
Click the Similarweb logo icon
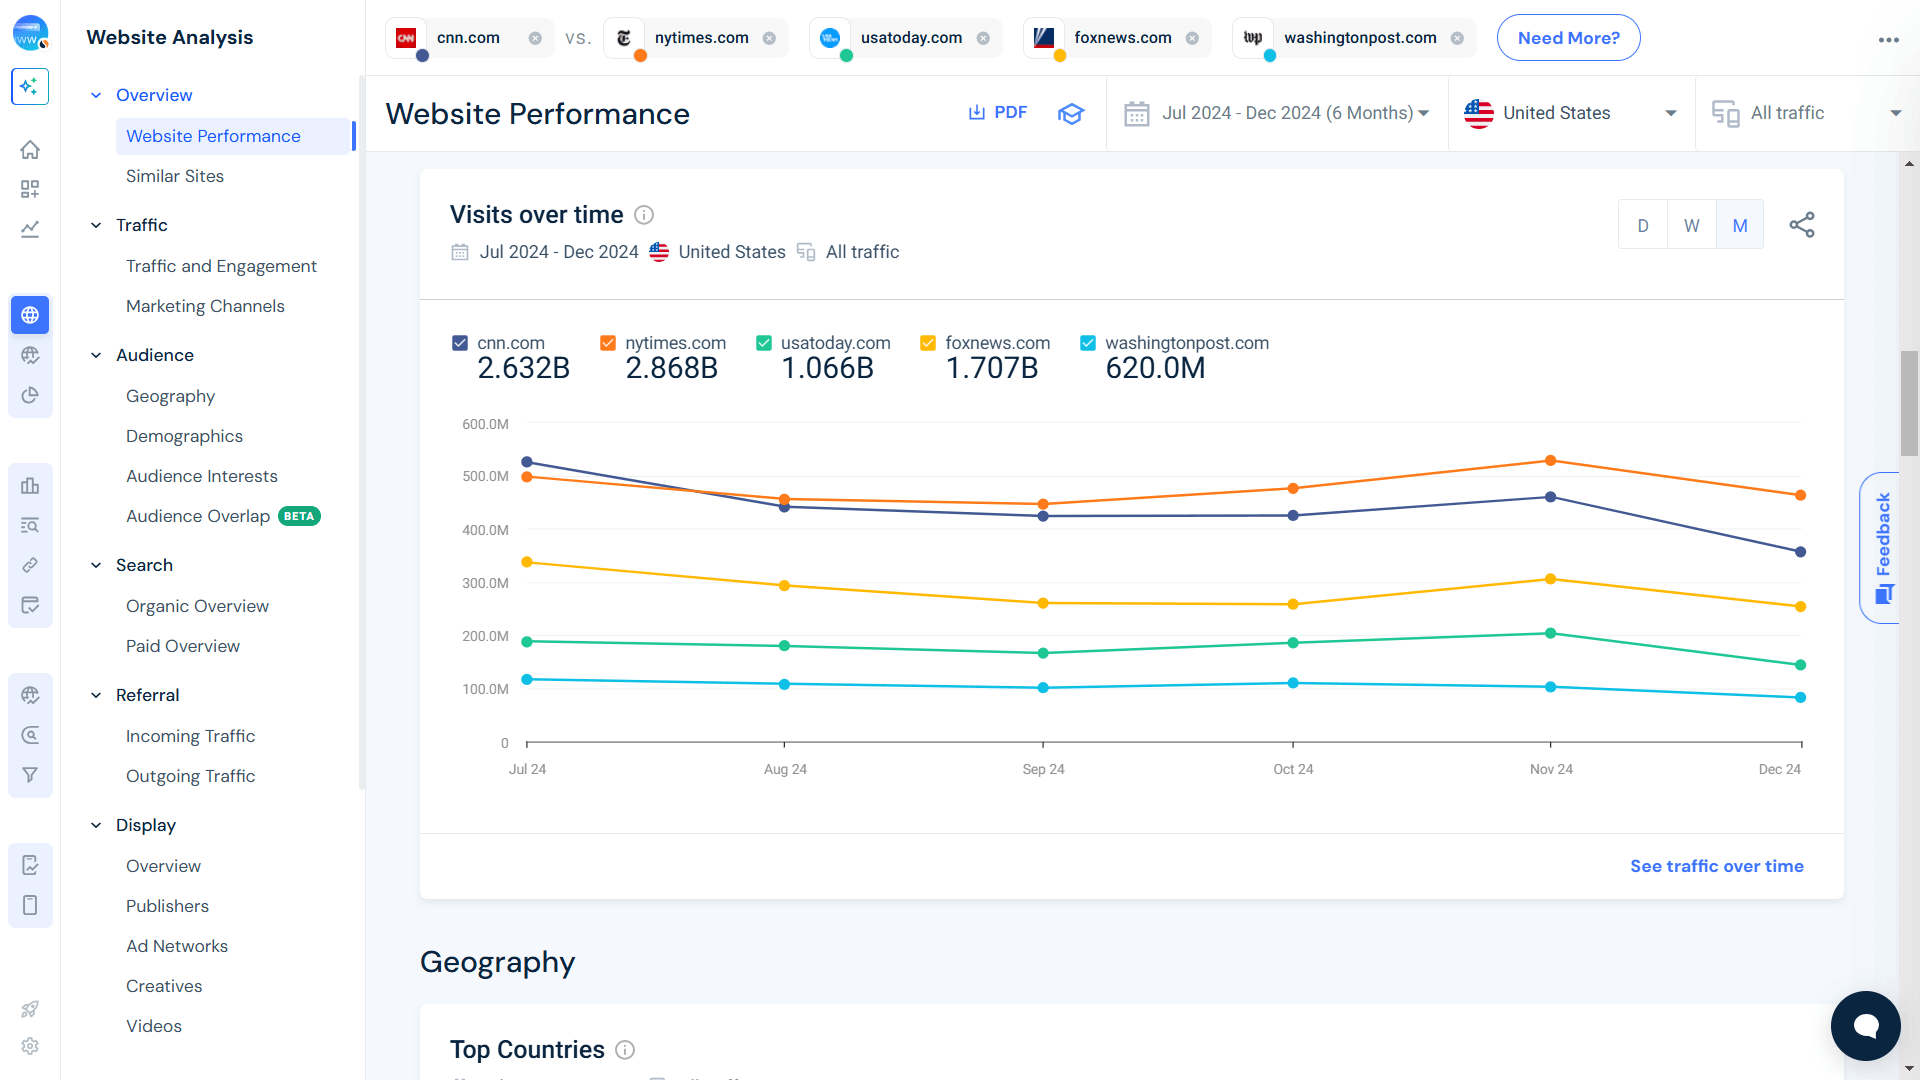(x=30, y=34)
